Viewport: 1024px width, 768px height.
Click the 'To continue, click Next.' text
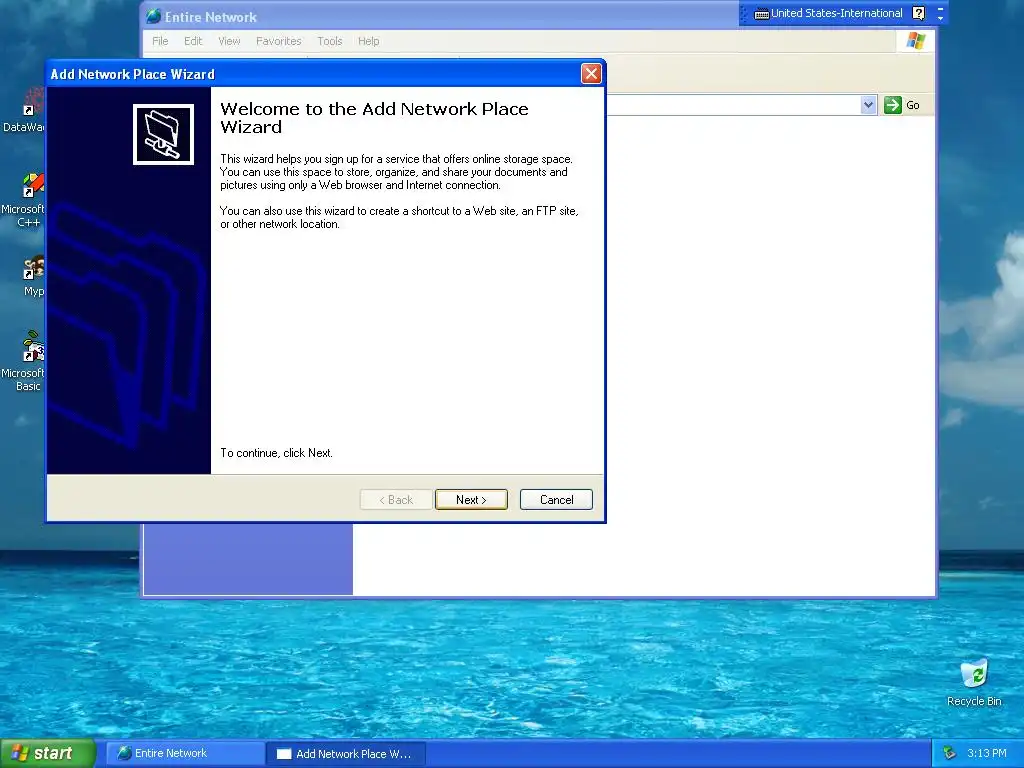(276, 453)
